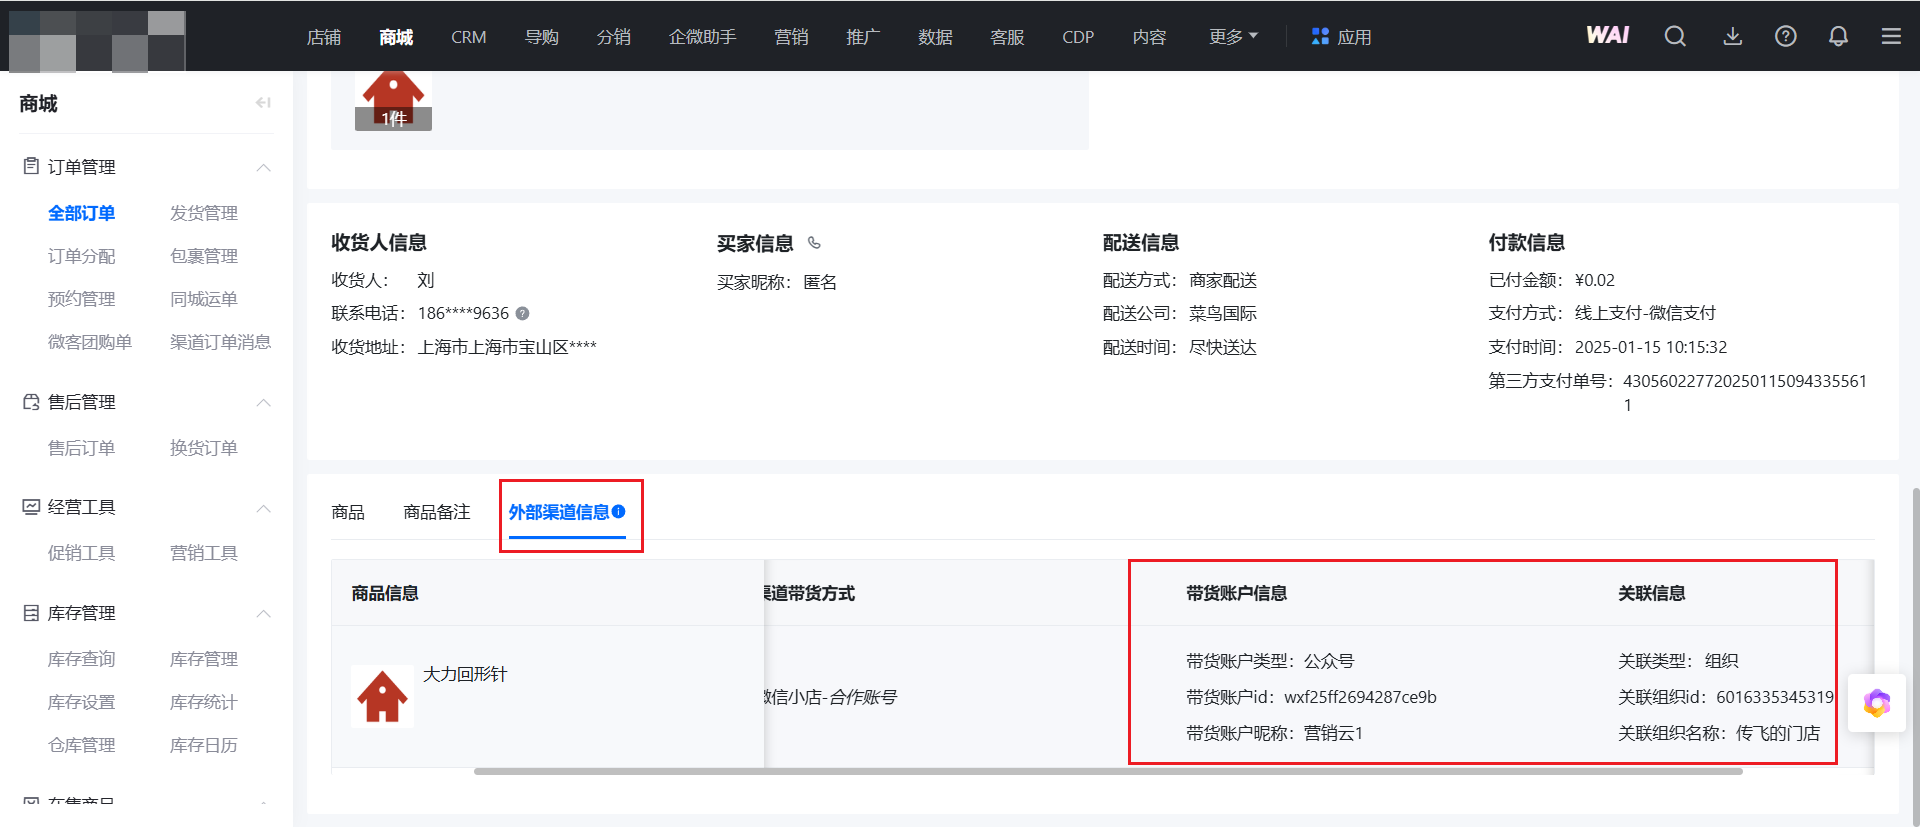Image resolution: width=1920 pixels, height=827 pixels.
Task: Click the masked phone number help icon
Action: point(522,314)
